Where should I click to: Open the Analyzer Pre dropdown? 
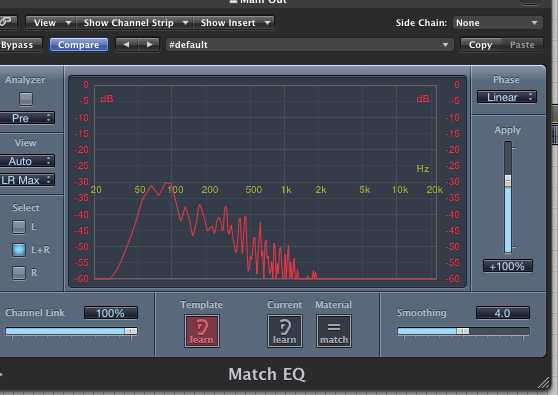click(x=26, y=118)
